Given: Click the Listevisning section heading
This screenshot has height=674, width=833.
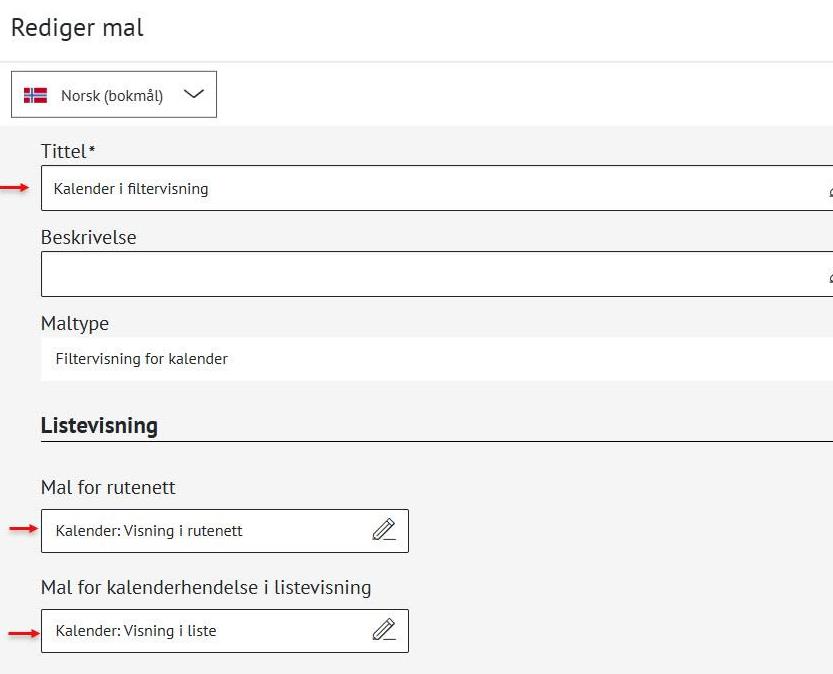Looking at the screenshot, I should pos(99,425).
